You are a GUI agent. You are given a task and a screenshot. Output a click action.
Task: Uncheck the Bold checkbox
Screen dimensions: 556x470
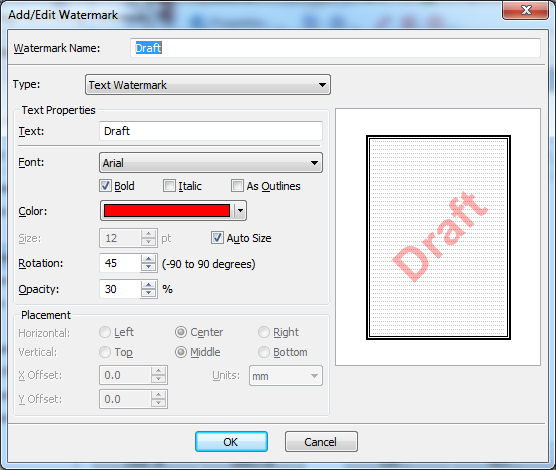(105, 186)
